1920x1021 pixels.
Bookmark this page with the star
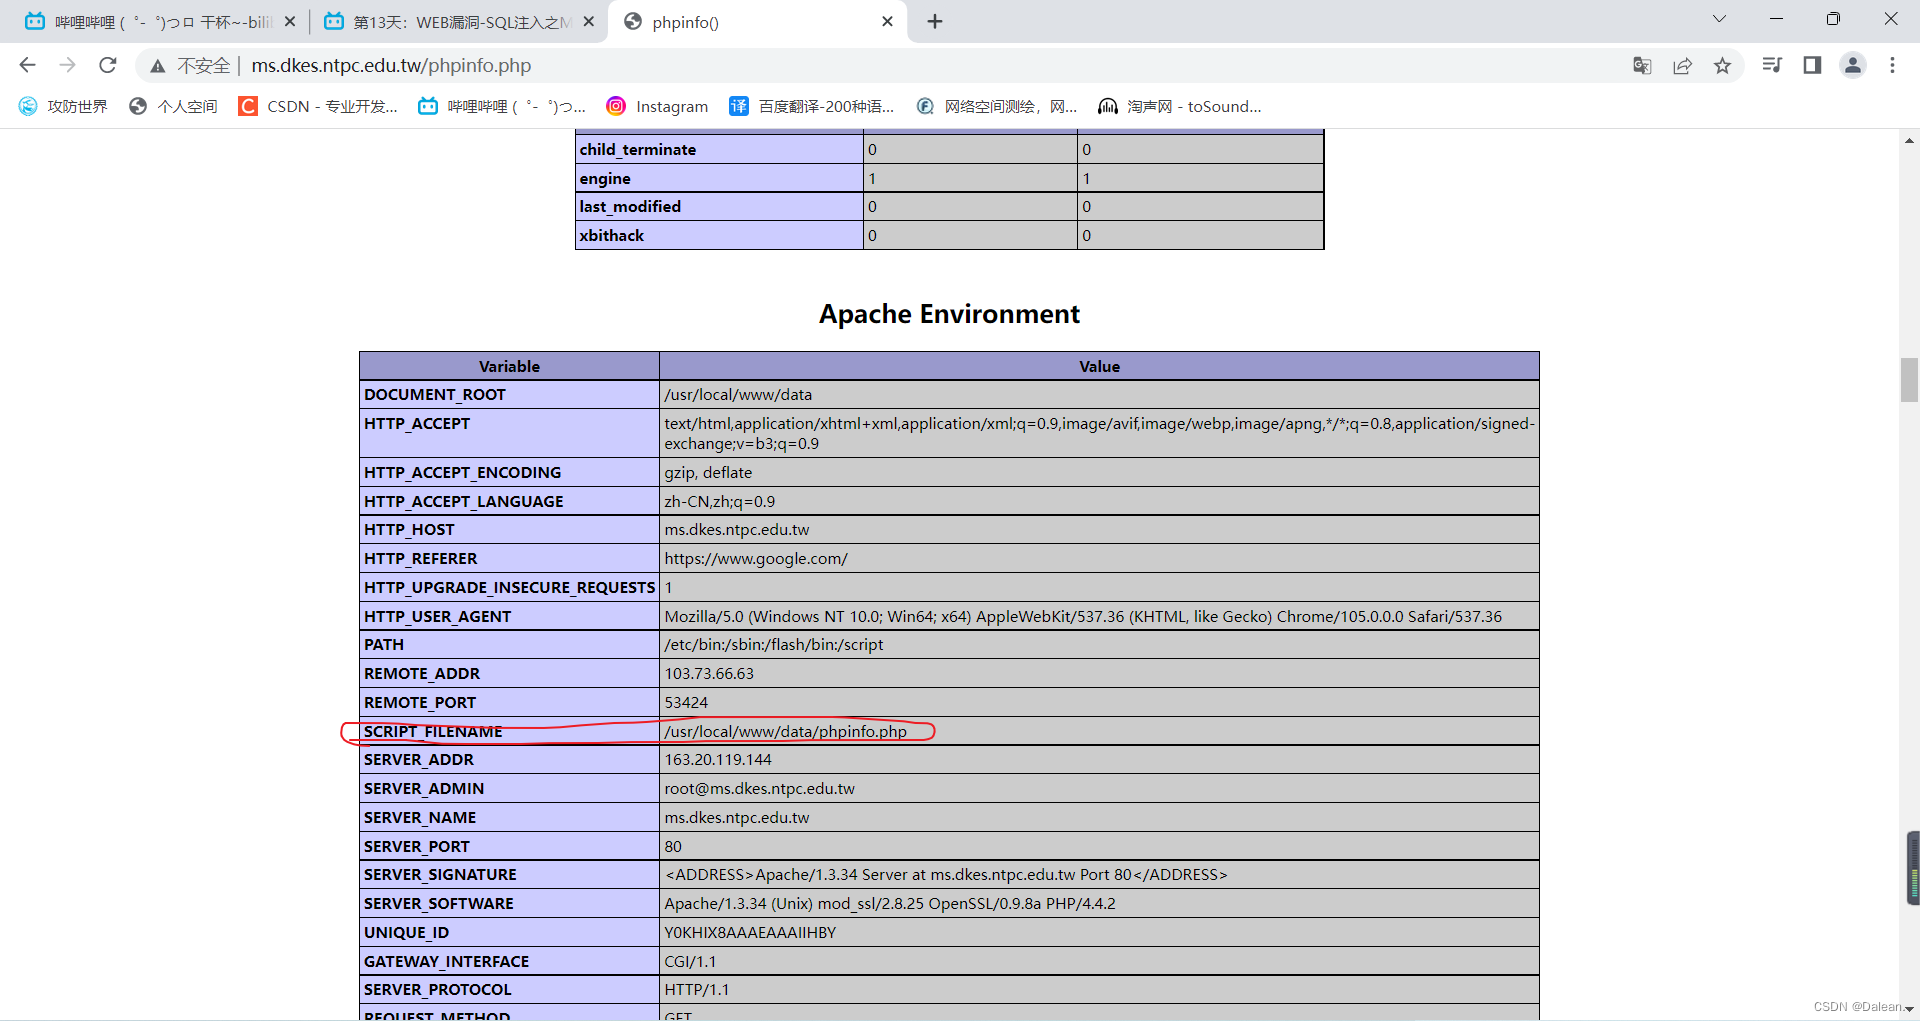[1722, 65]
